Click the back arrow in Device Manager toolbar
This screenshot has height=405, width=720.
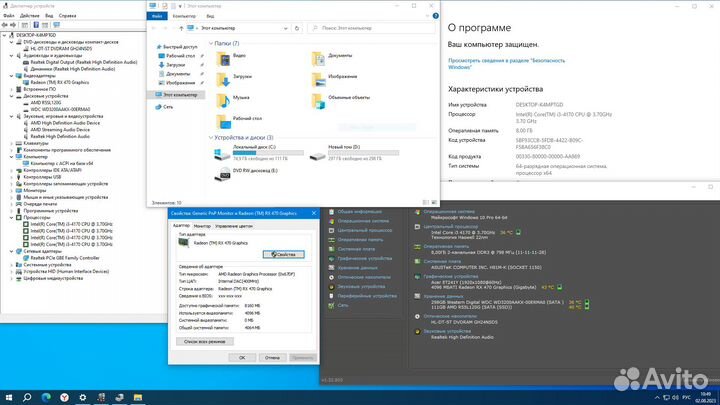(5, 25)
